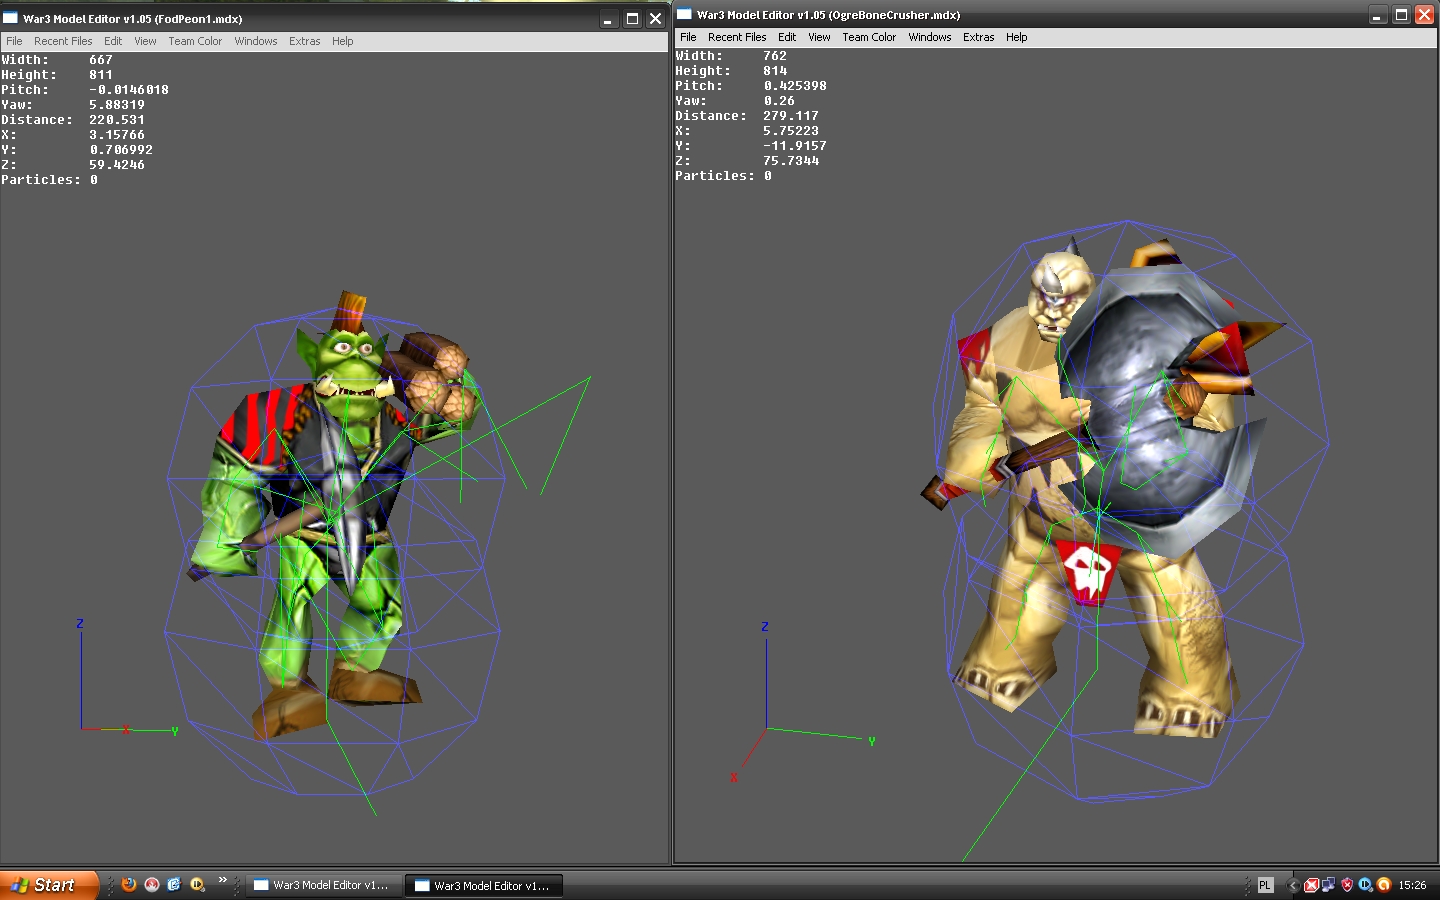Click the 15:26 system clock
The height and width of the screenshot is (900, 1440).
[1412, 885]
